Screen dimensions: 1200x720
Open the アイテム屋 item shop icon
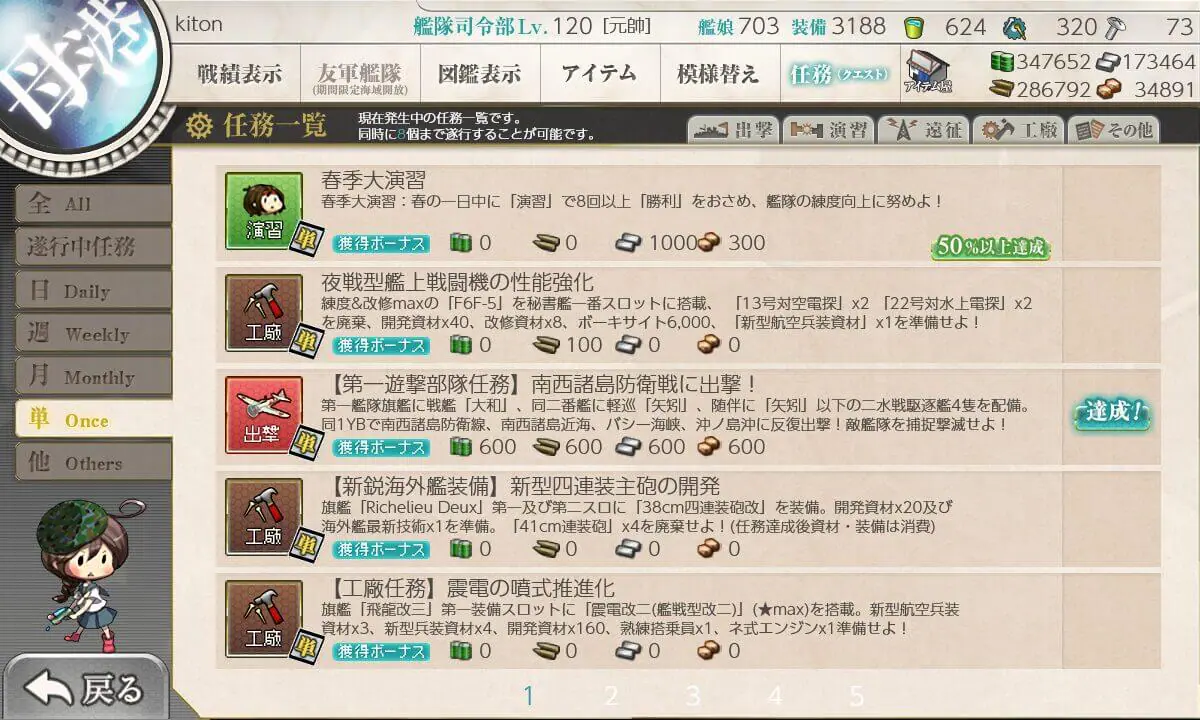pyautogui.click(x=928, y=73)
